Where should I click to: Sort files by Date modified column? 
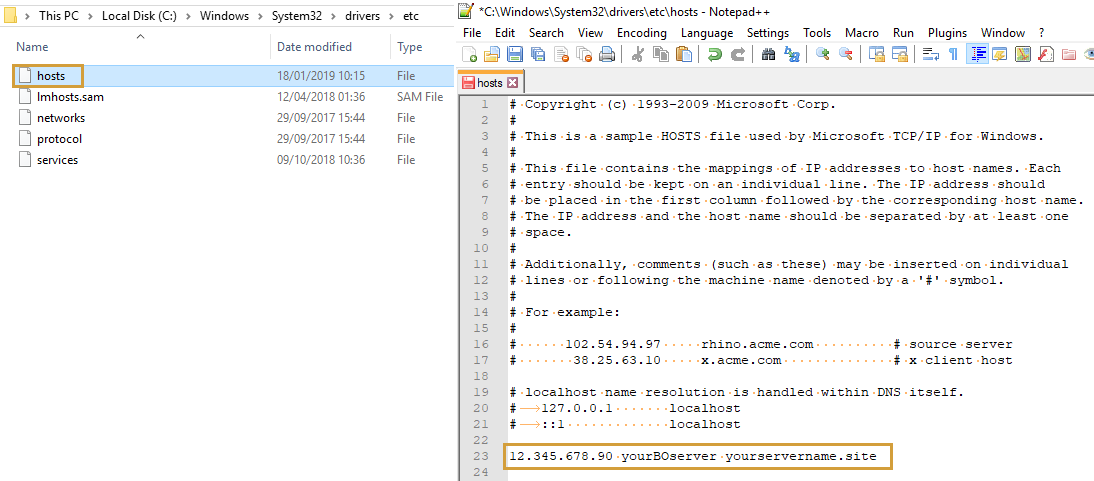(314, 47)
